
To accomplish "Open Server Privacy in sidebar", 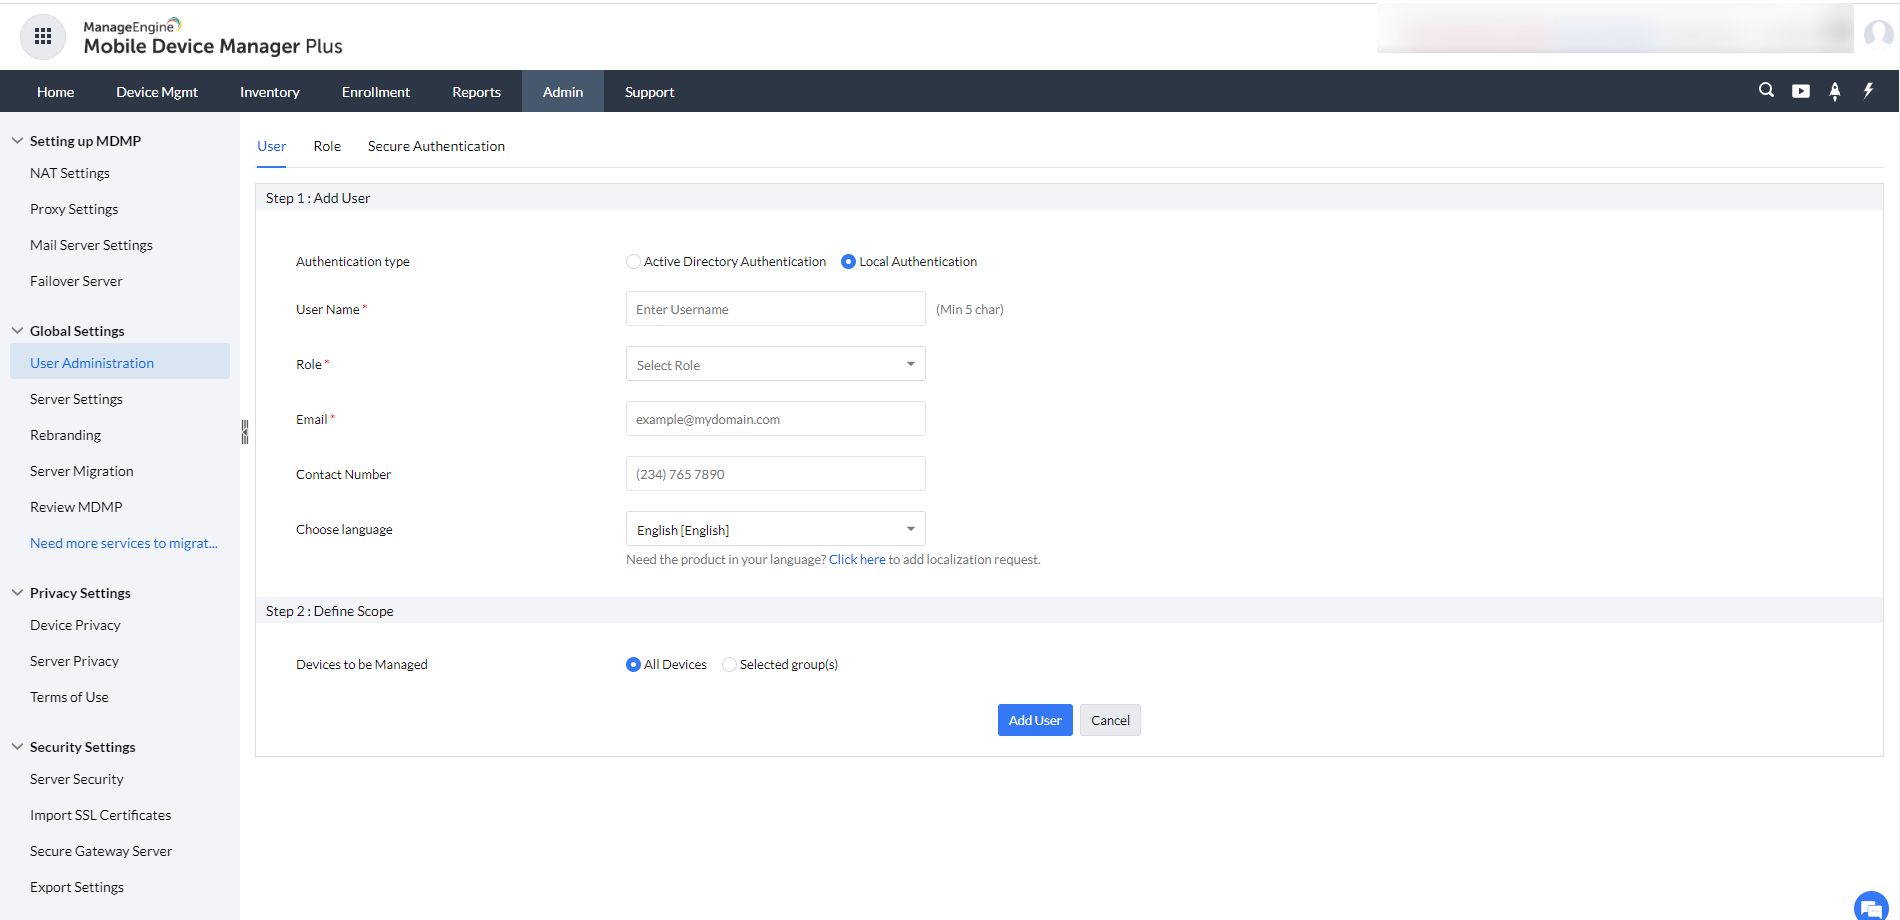I will (x=74, y=661).
